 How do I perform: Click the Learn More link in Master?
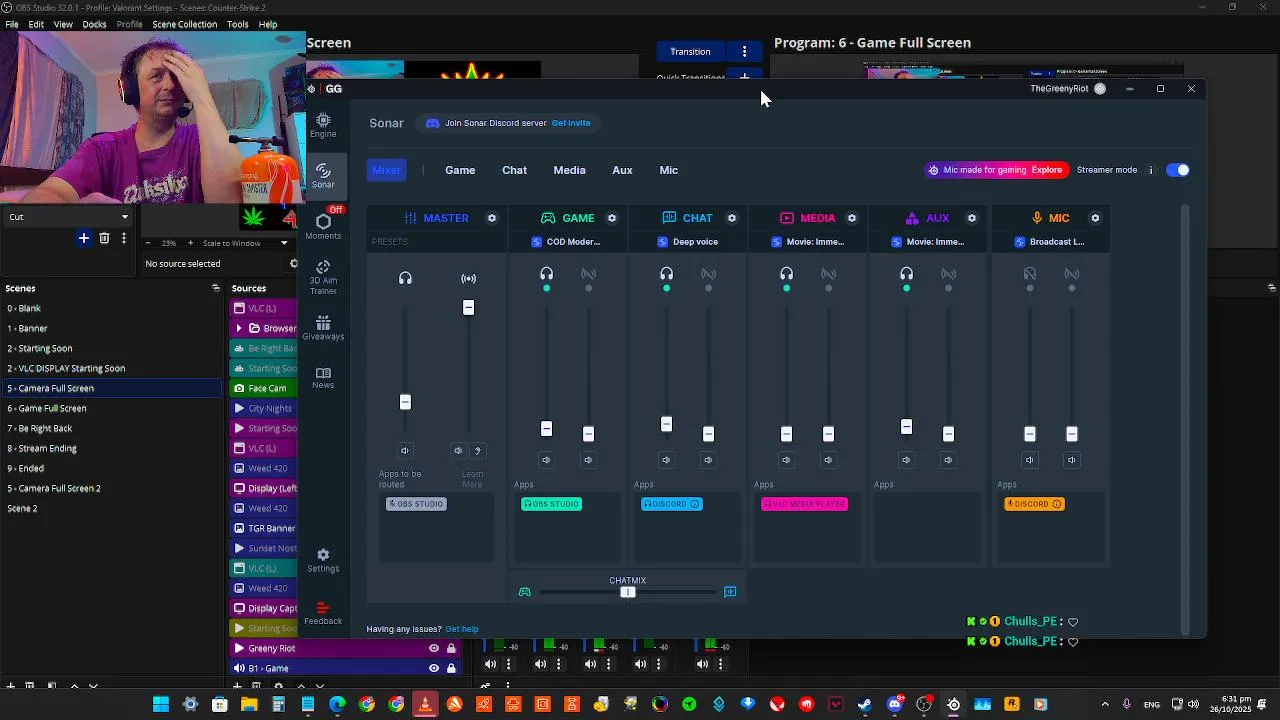click(x=472, y=479)
